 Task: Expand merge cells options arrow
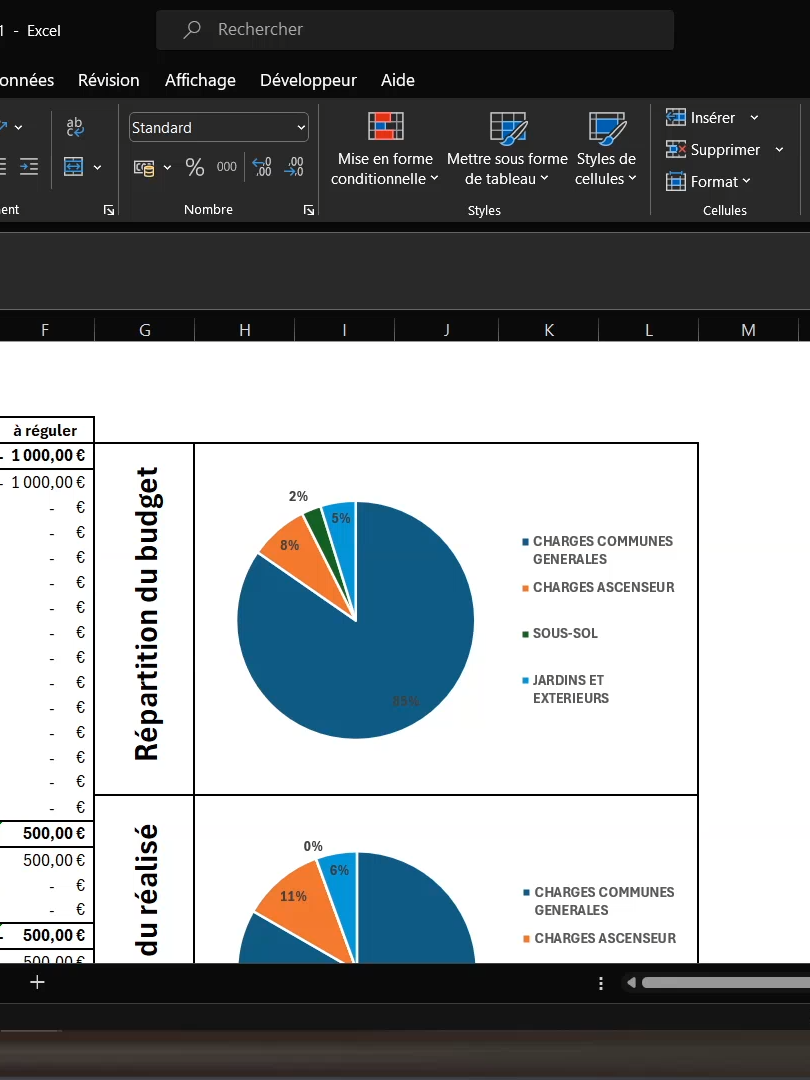coord(97,167)
